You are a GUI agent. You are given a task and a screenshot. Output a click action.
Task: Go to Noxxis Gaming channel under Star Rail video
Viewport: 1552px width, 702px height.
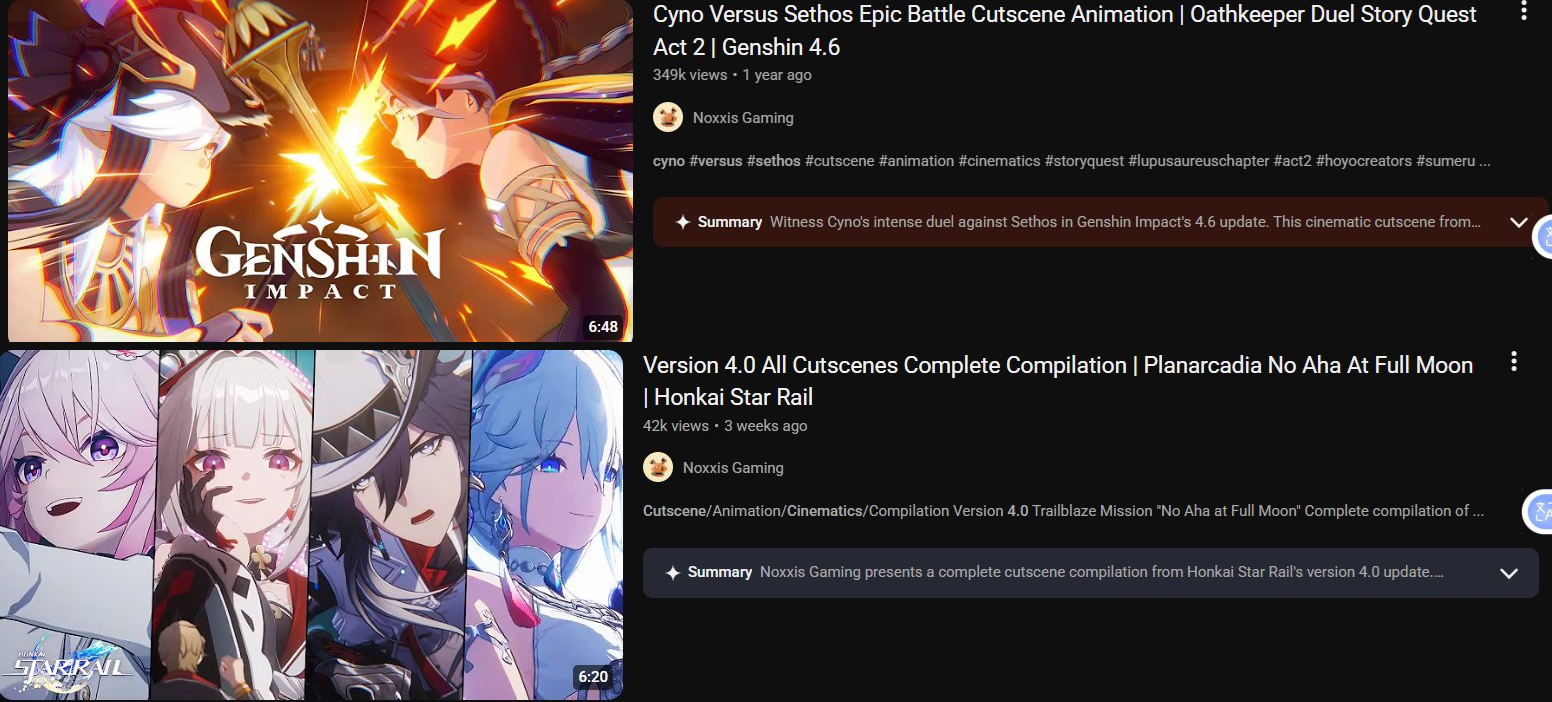click(733, 467)
